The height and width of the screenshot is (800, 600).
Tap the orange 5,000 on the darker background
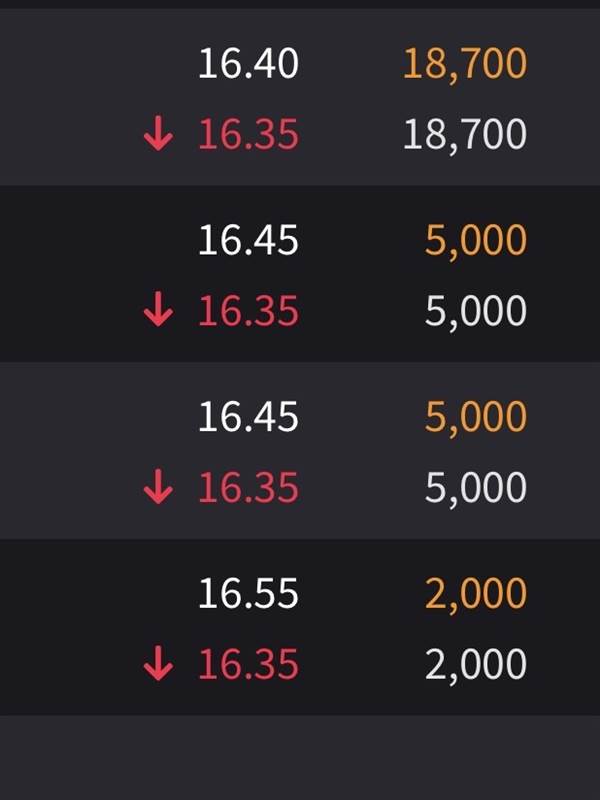[476, 241]
